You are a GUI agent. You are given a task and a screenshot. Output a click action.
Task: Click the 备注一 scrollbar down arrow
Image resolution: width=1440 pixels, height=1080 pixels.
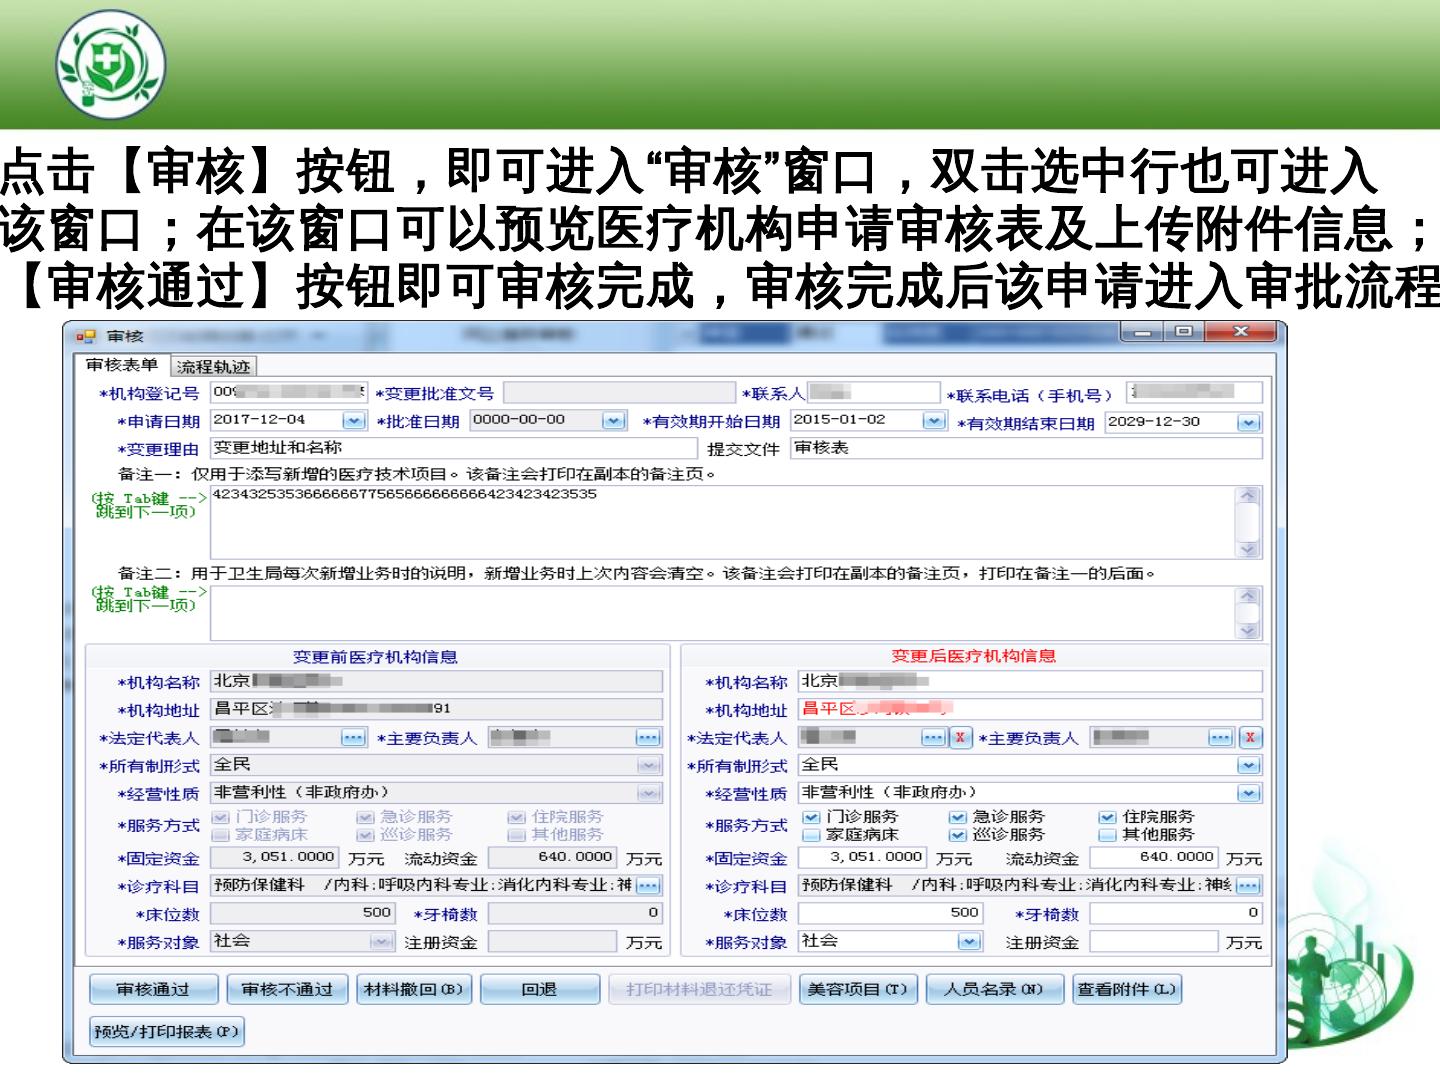(1248, 548)
